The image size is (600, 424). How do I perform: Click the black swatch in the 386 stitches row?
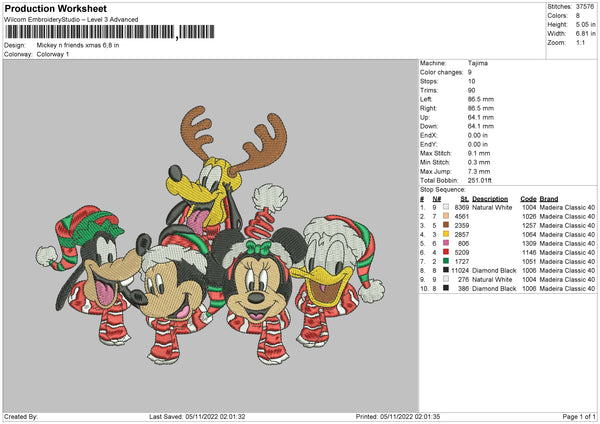pos(446,288)
